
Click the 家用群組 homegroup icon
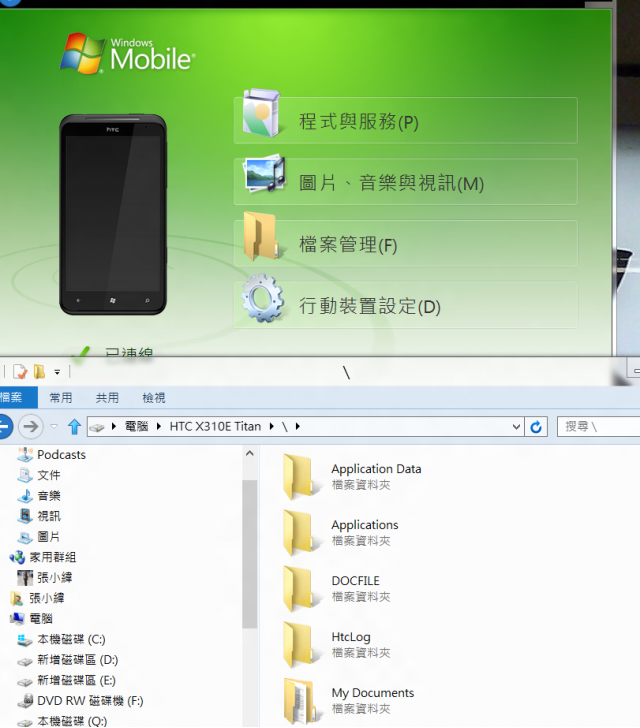17,557
